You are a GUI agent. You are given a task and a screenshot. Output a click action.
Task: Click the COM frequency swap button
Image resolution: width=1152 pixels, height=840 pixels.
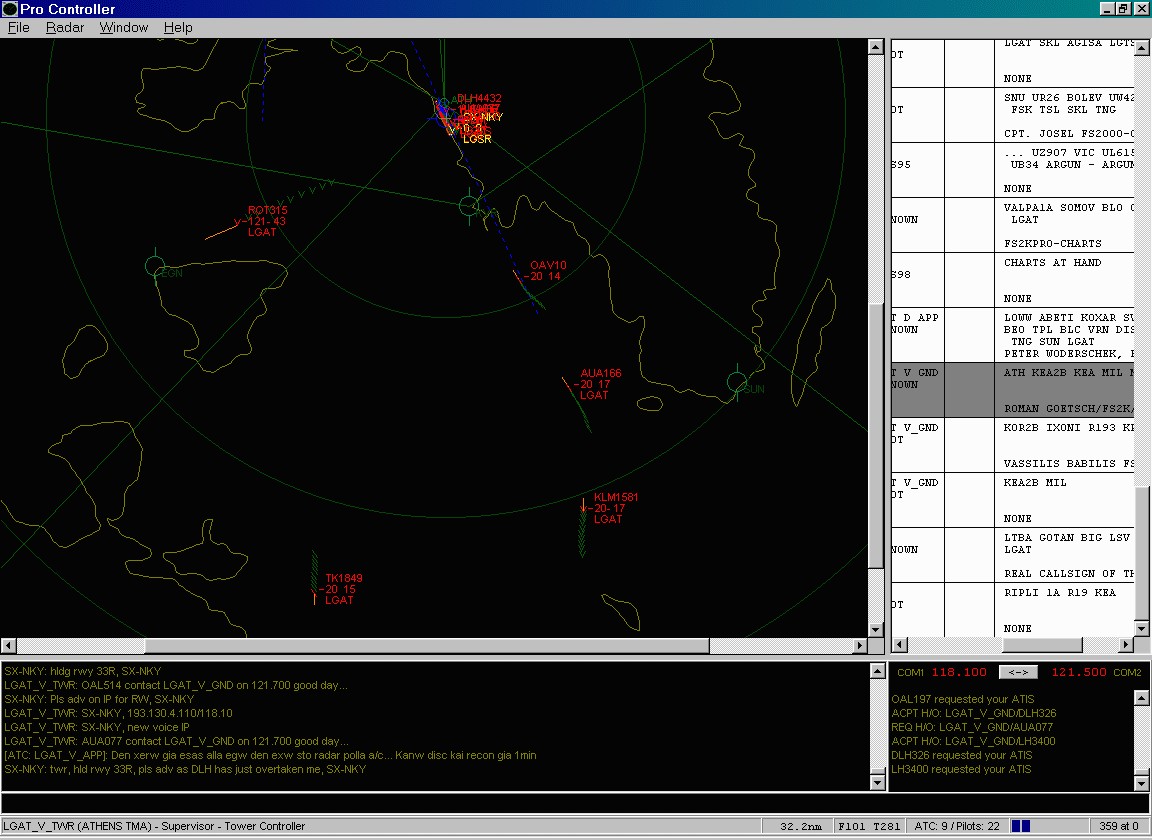point(1018,672)
